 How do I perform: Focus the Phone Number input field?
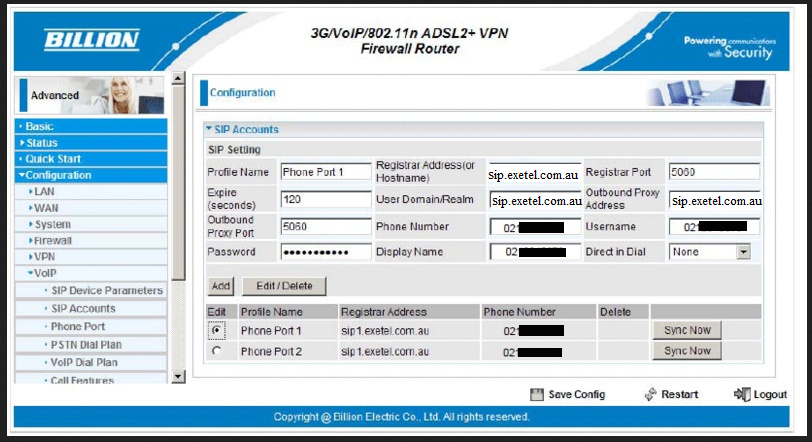point(535,227)
